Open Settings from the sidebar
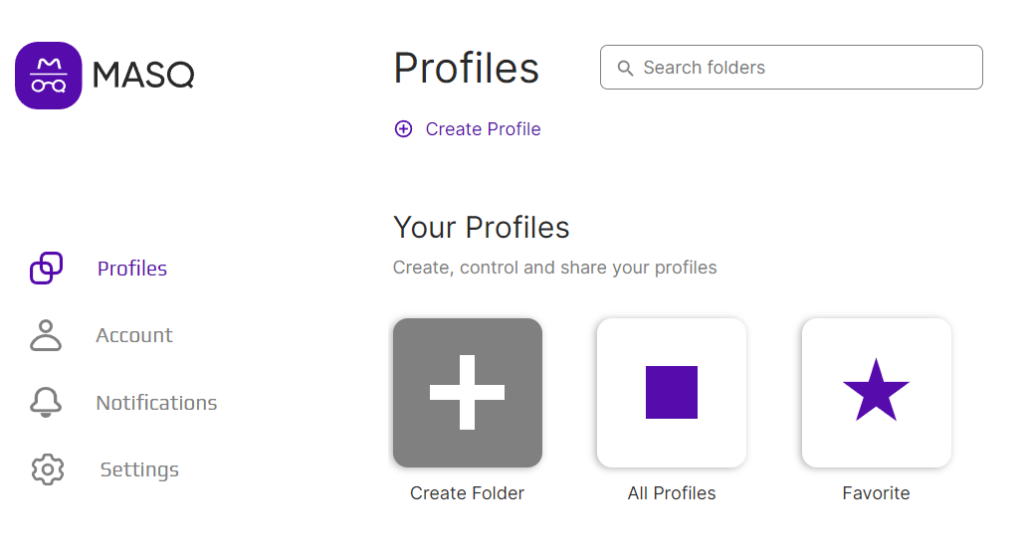Viewport: 1024px width, 557px height. [x=139, y=469]
